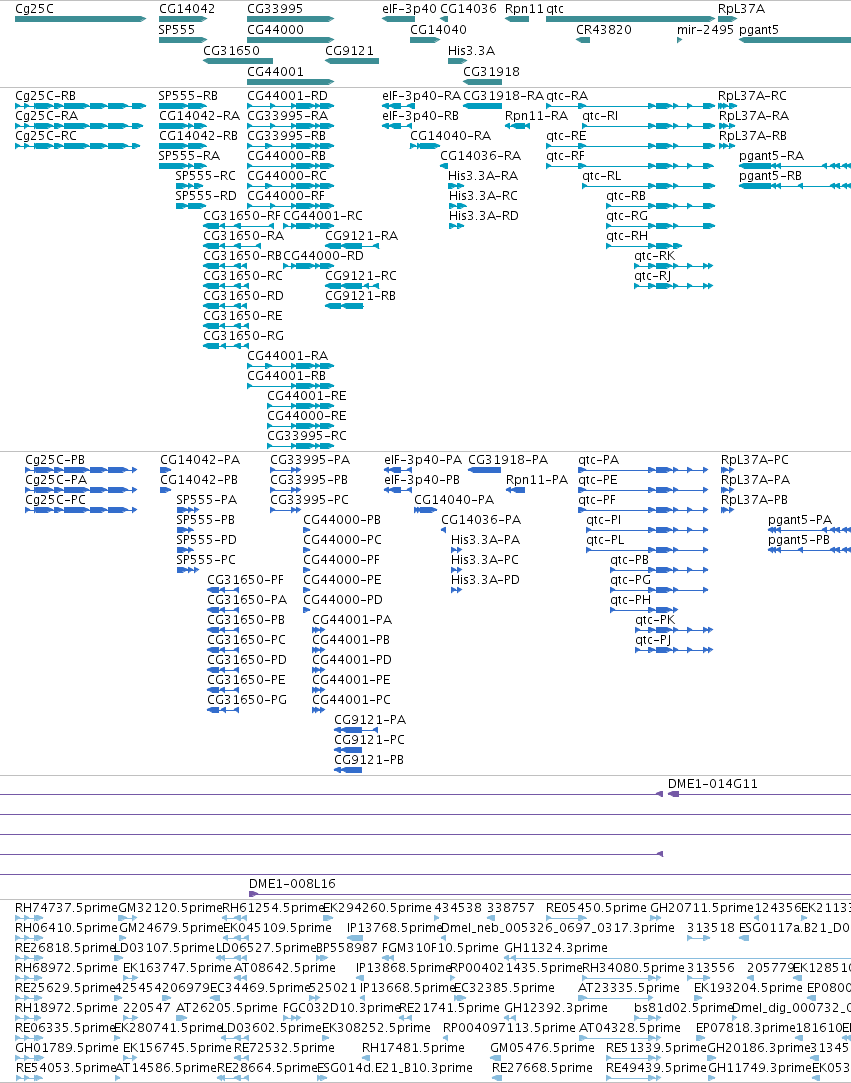Open the Cg25C-RB transcript

[80, 106]
